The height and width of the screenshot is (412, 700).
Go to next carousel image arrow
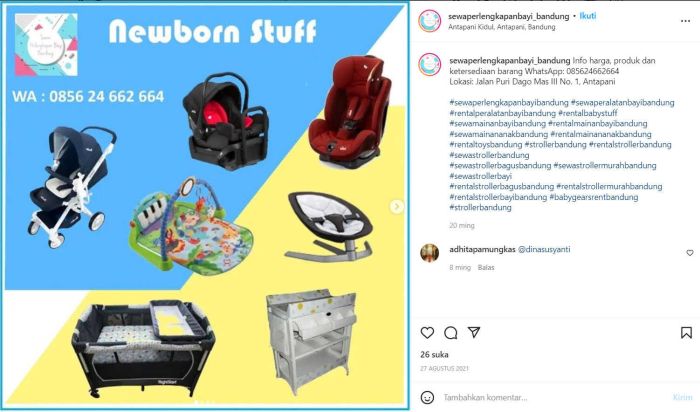tap(396, 206)
